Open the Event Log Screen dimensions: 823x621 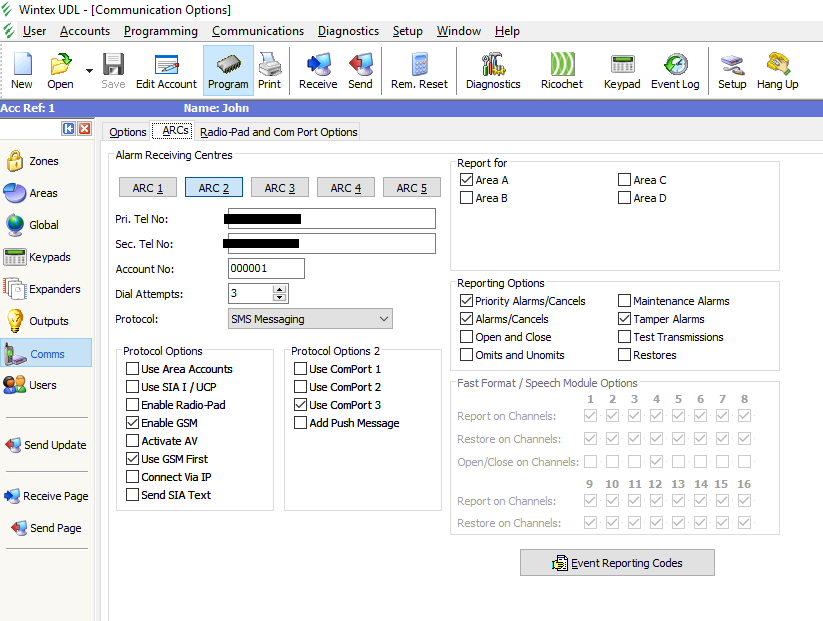coord(675,72)
